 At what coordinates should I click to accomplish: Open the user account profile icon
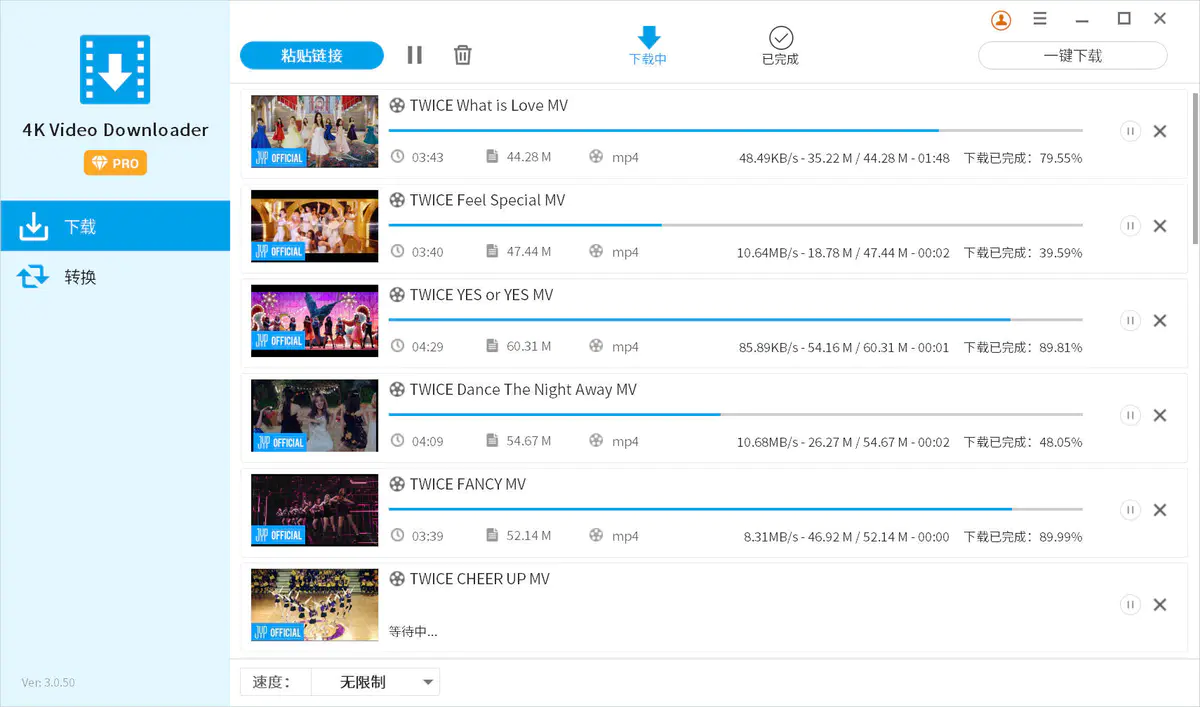click(1000, 20)
